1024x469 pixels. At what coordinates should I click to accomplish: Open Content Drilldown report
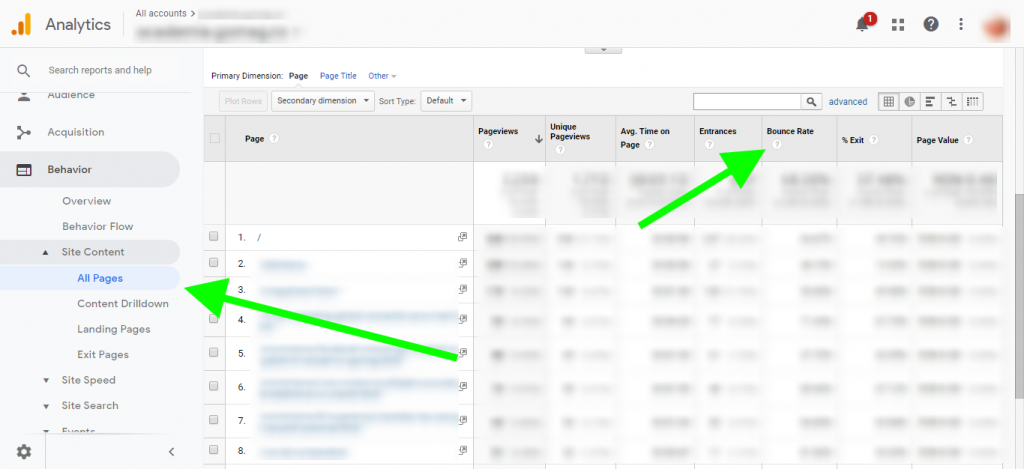tap(123, 304)
